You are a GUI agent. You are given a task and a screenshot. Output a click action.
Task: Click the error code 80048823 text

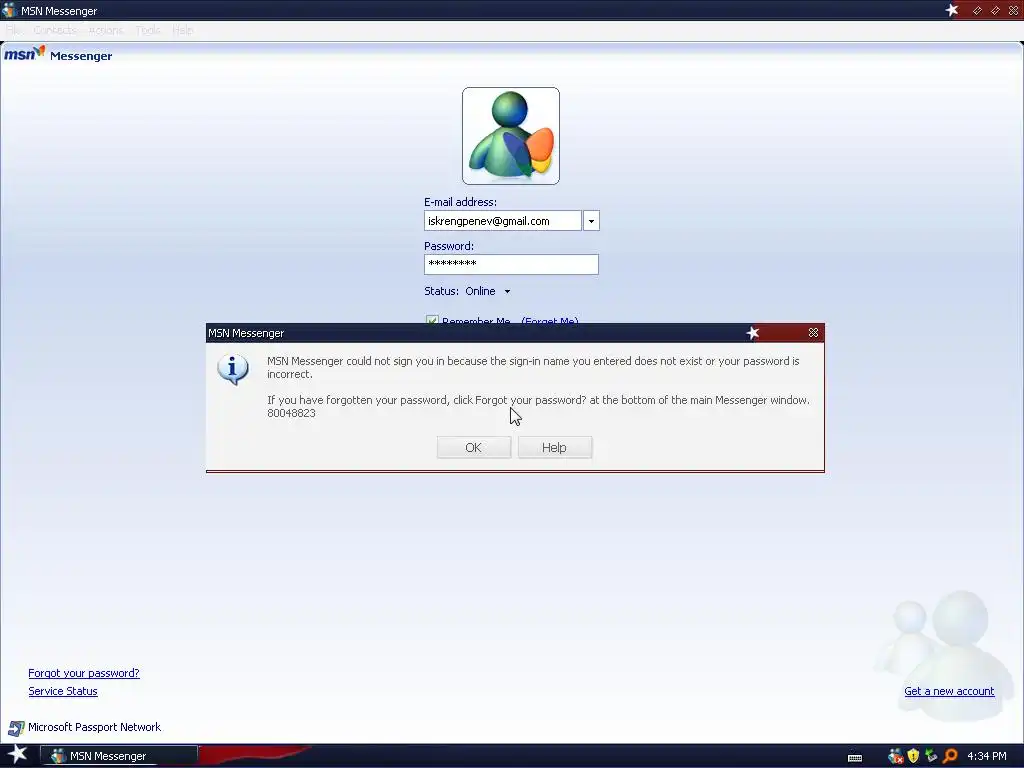tap(291, 413)
